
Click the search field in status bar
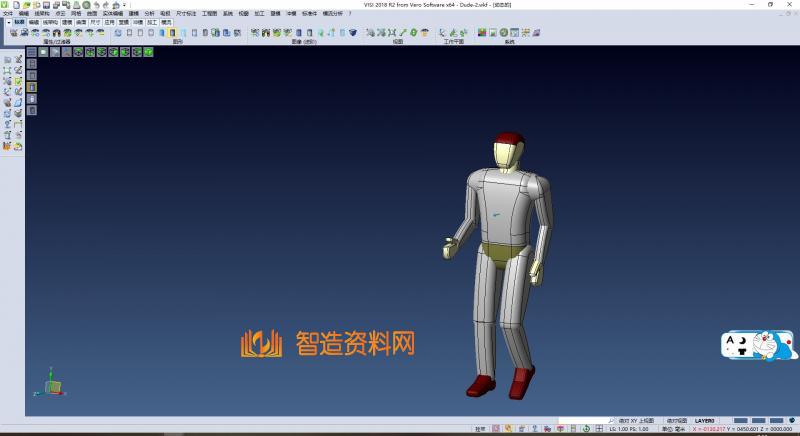click(x=583, y=421)
